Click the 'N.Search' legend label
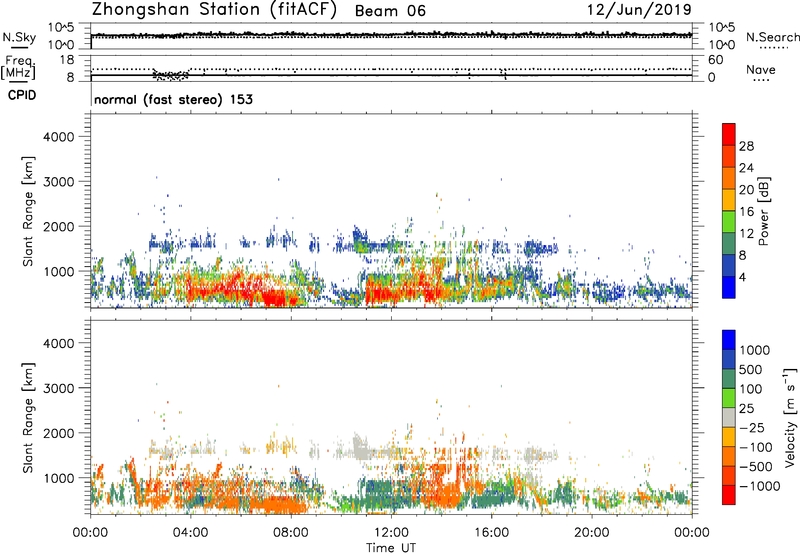The height and width of the screenshot is (554, 800). [772, 37]
